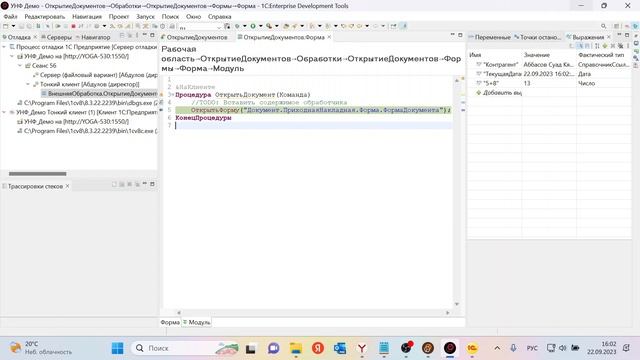The image size is (640, 360).
Task: Click the Suspend debug toolbar icon
Action: coord(66,26)
